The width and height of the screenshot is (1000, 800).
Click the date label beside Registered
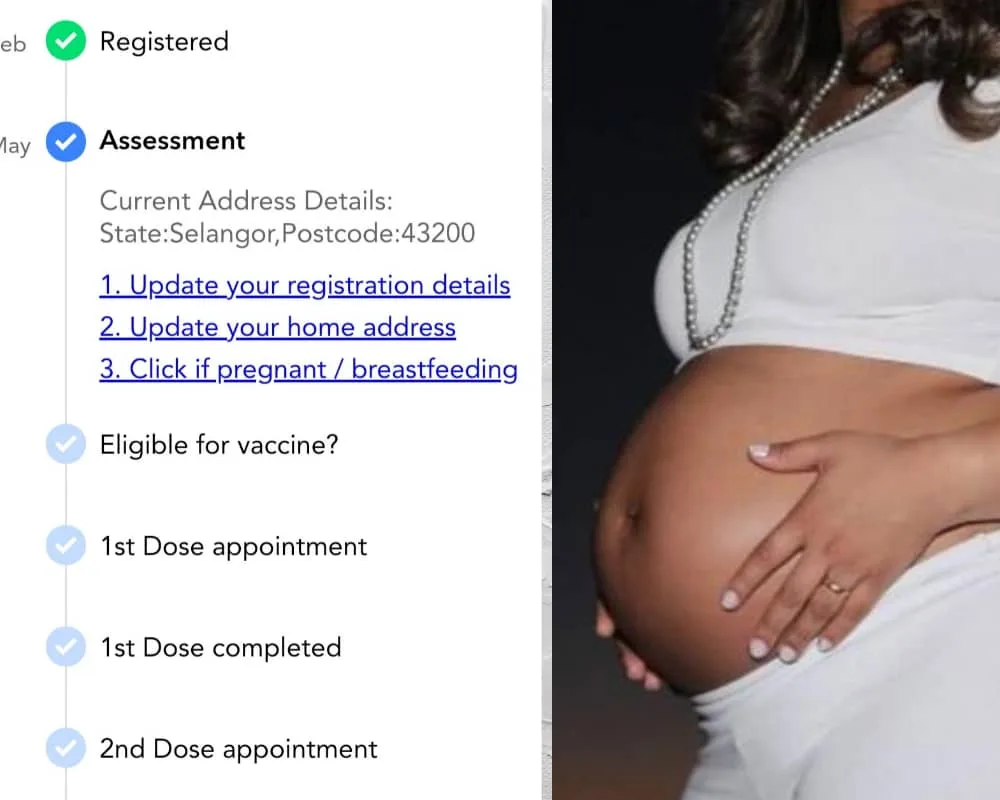pos(13,44)
